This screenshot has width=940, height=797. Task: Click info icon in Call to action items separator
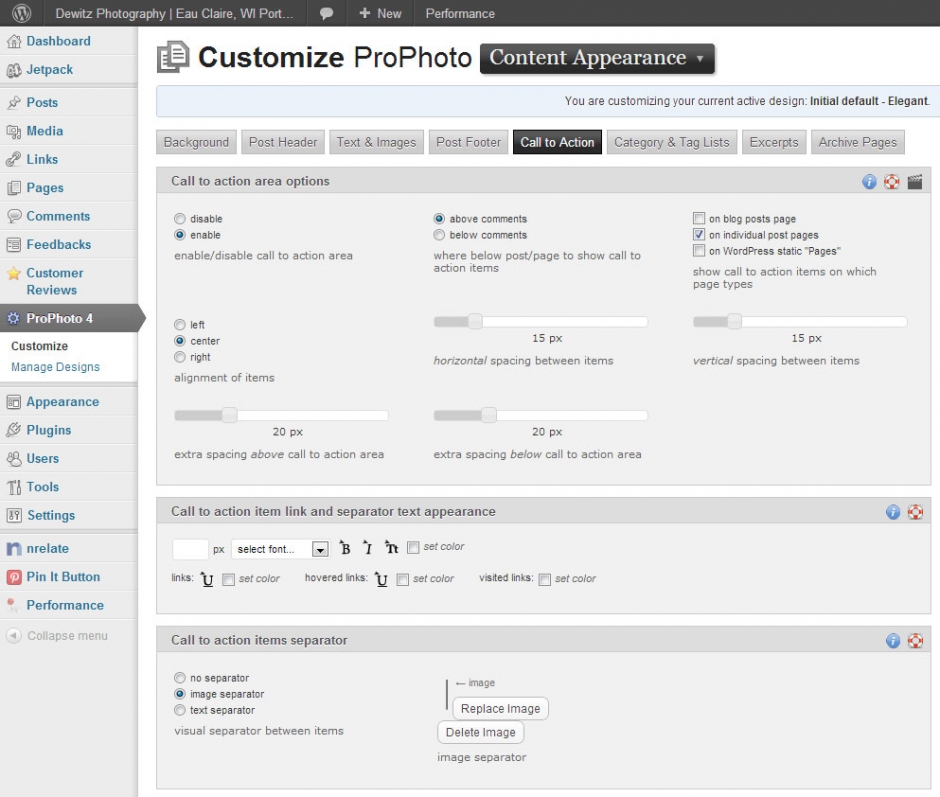(x=893, y=640)
